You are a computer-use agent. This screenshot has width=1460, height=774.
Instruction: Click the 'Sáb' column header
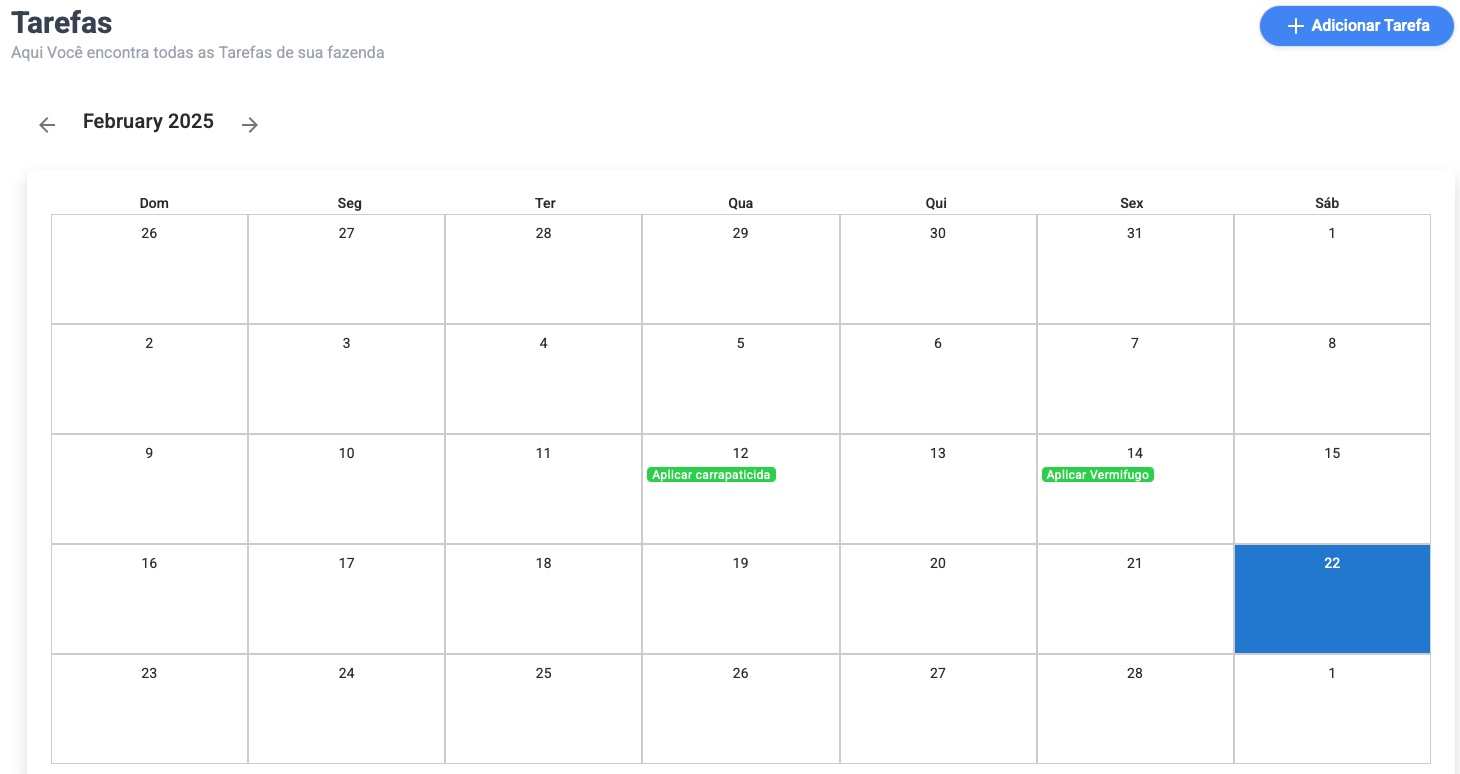pyautogui.click(x=1328, y=203)
